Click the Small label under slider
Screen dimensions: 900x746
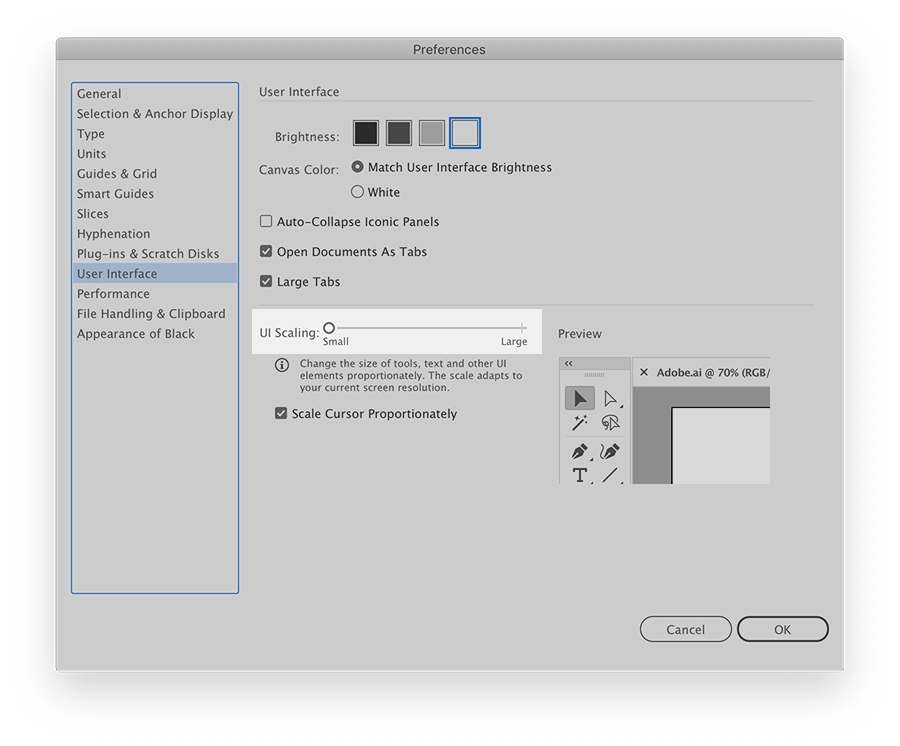(336, 341)
